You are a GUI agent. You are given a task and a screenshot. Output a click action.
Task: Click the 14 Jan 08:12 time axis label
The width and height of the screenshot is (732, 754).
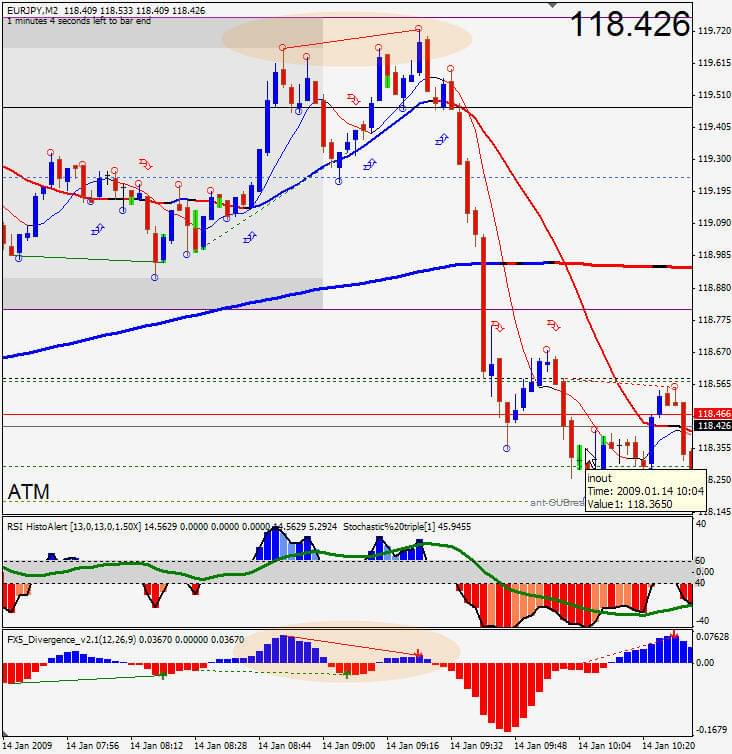click(x=157, y=746)
